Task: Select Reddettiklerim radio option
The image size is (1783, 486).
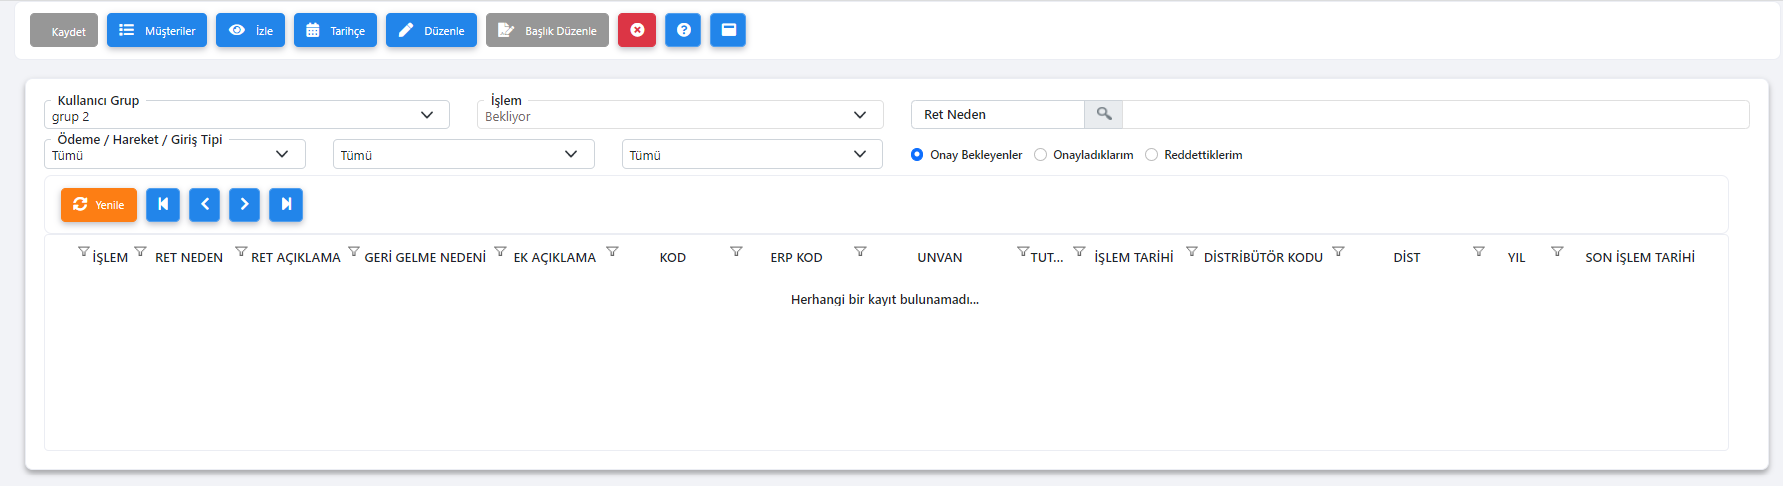Action: coord(1151,155)
